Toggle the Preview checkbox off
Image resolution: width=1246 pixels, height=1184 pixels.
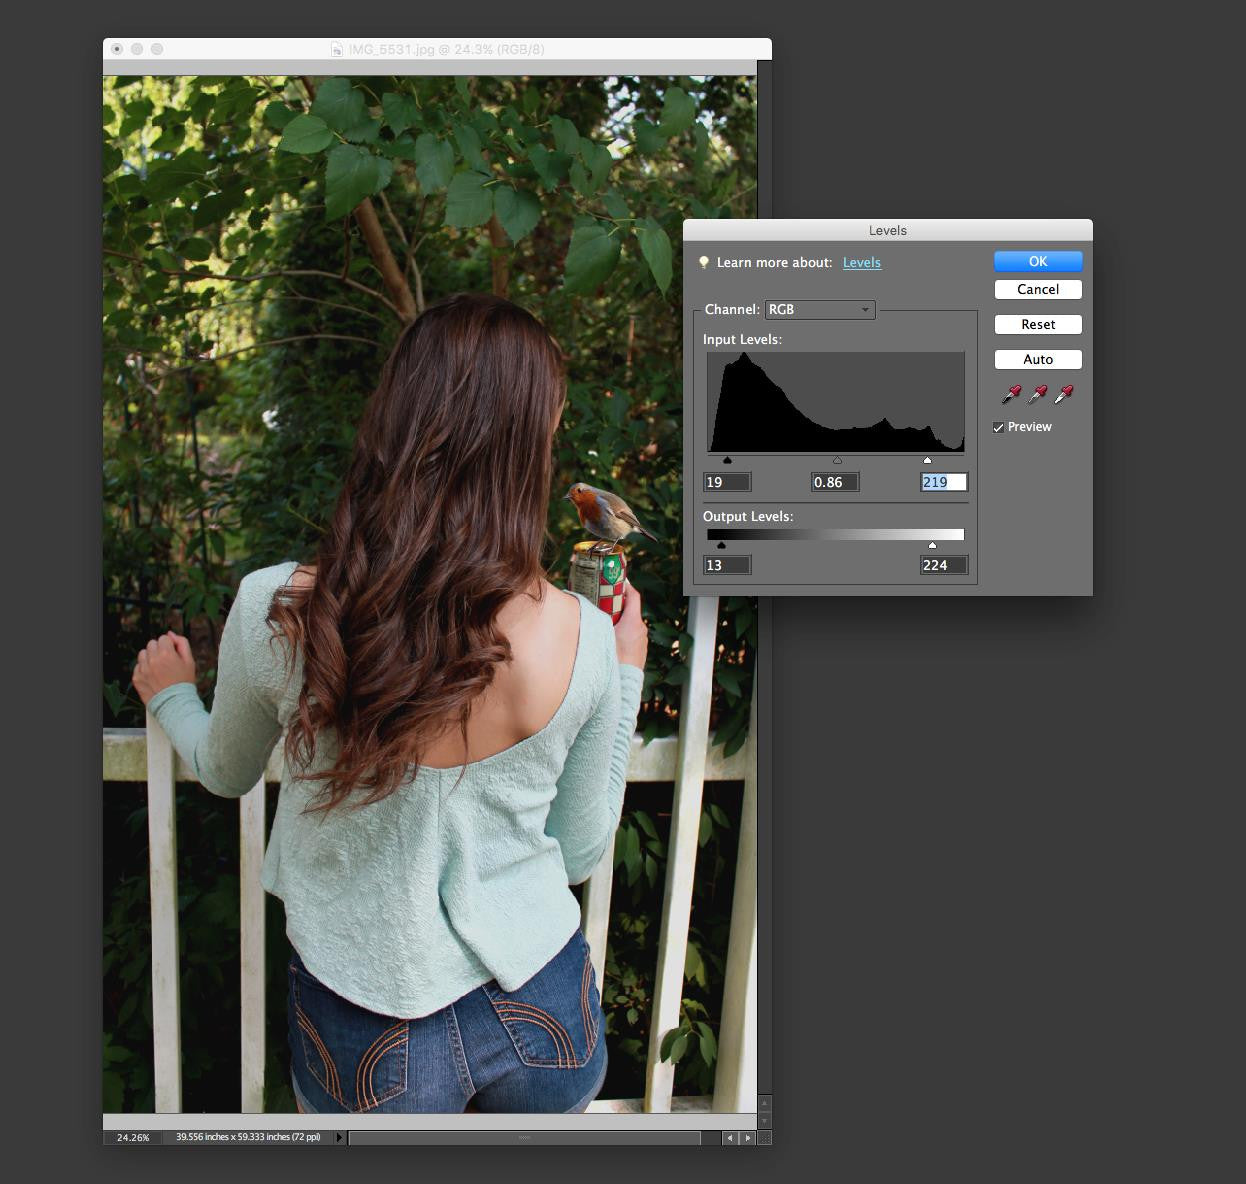[x=1000, y=427]
